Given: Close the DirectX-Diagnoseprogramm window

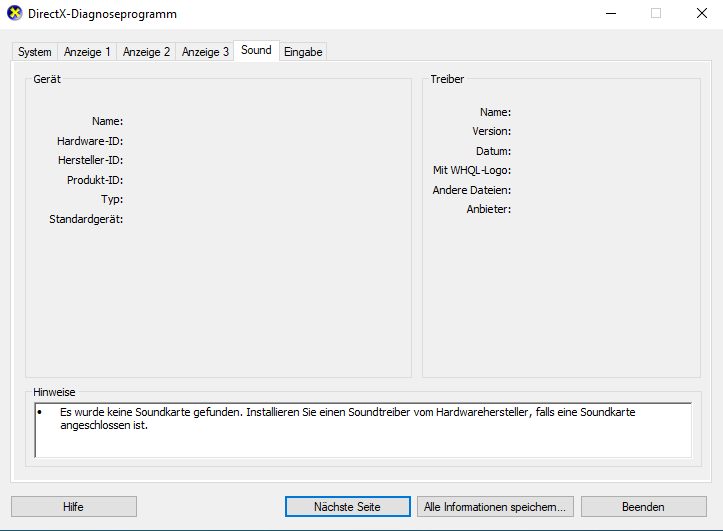Looking at the screenshot, I should pyautogui.click(x=701, y=13).
